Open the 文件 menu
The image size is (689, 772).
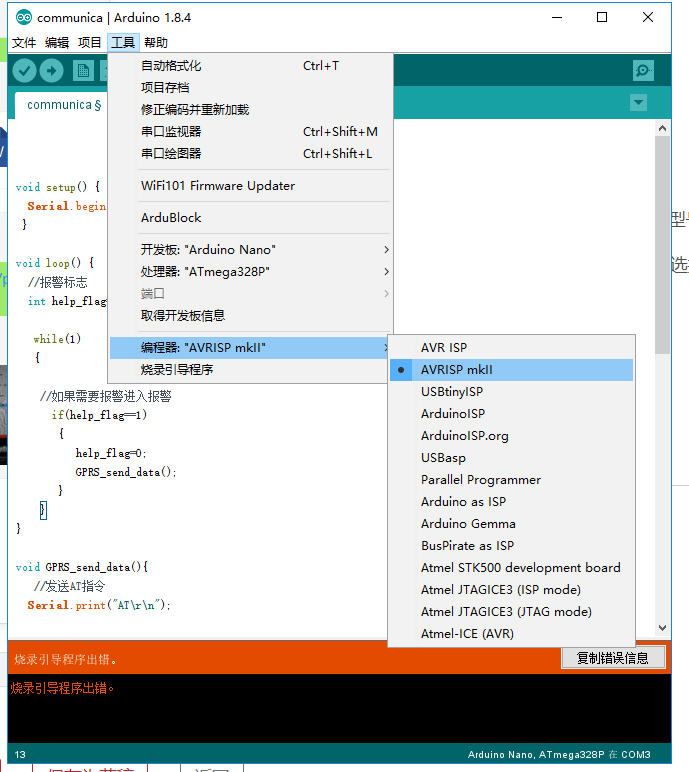[x=24, y=43]
